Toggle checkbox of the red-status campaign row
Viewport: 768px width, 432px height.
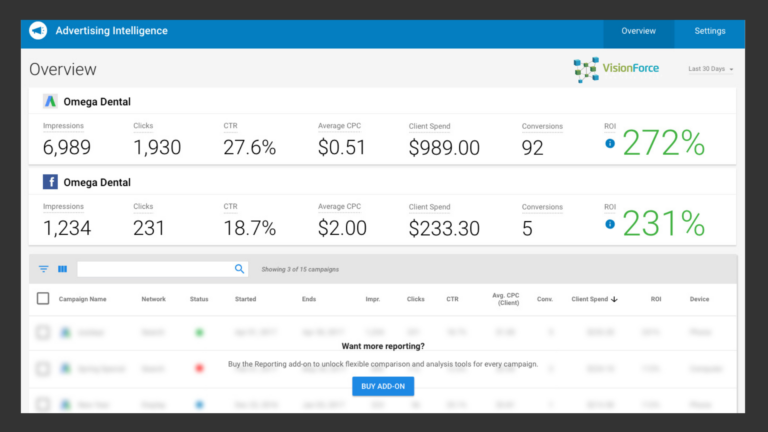[x=43, y=368]
